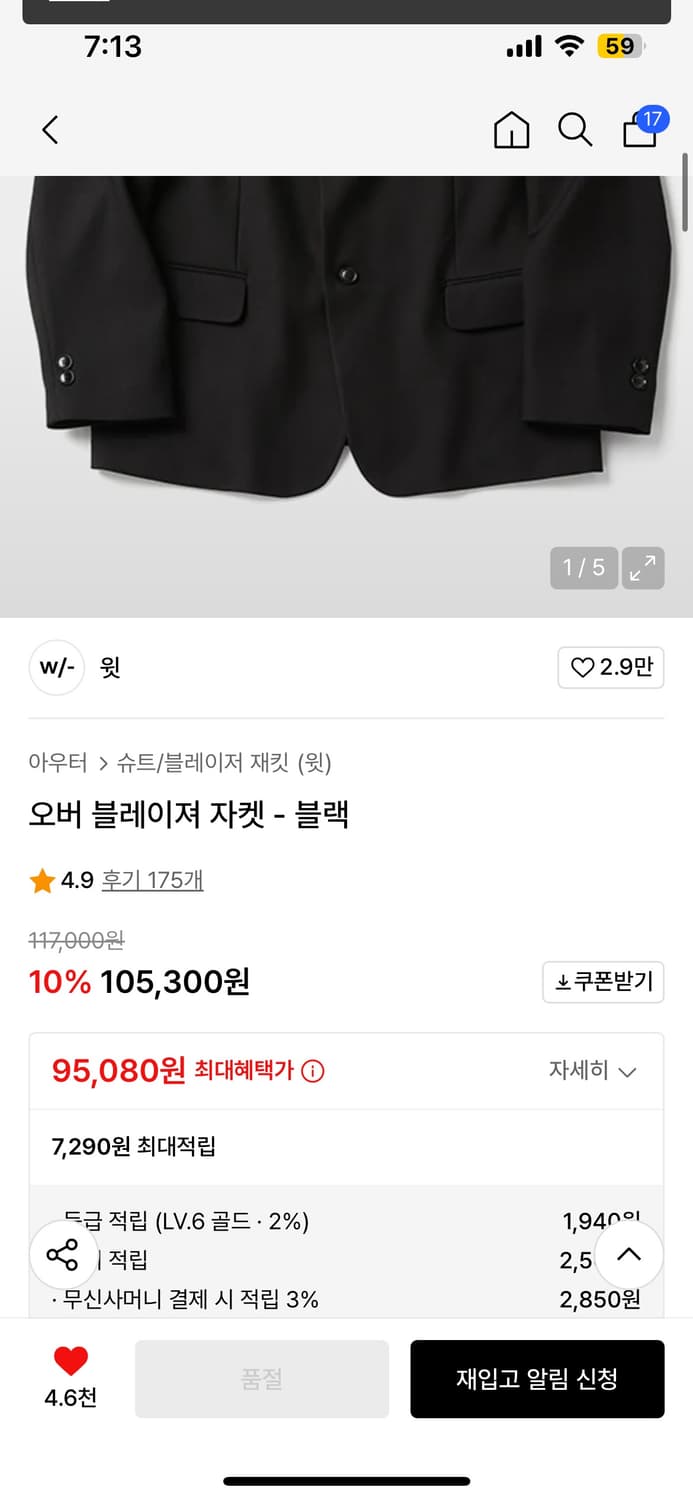Open the search icon
The height and width of the screenshot is (1500, 693).
pos(574,130)
